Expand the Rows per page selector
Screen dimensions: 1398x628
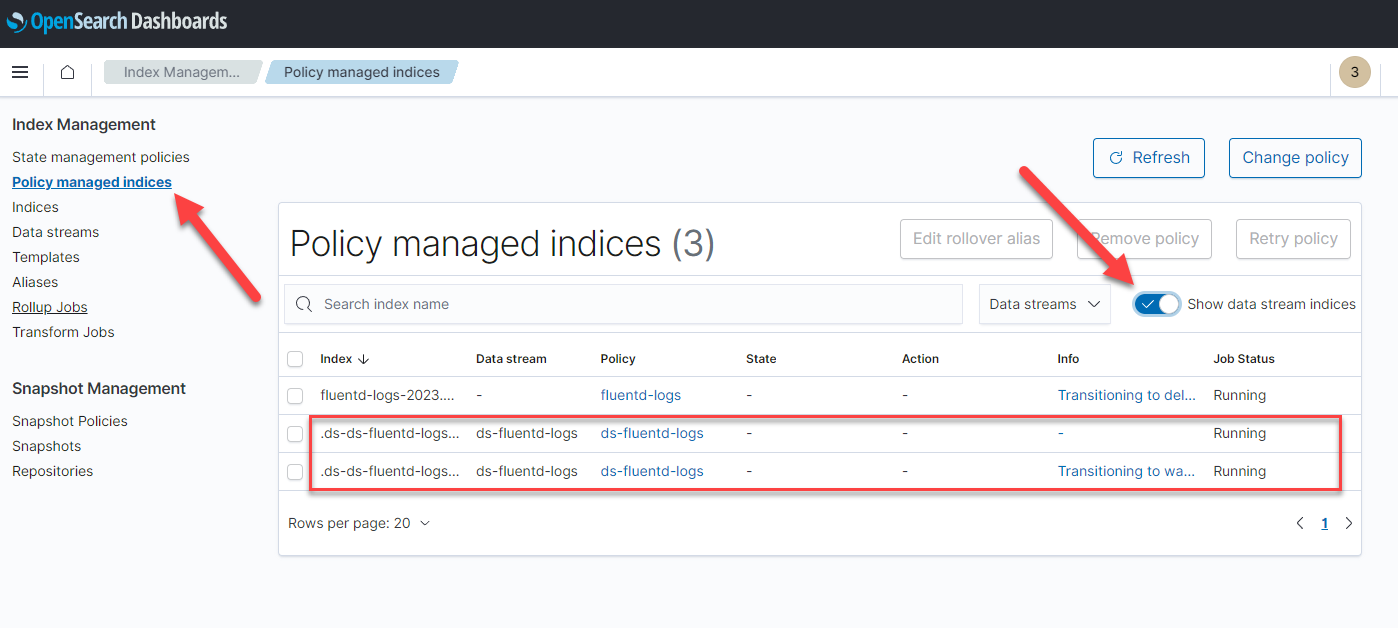tap(359, 523)
